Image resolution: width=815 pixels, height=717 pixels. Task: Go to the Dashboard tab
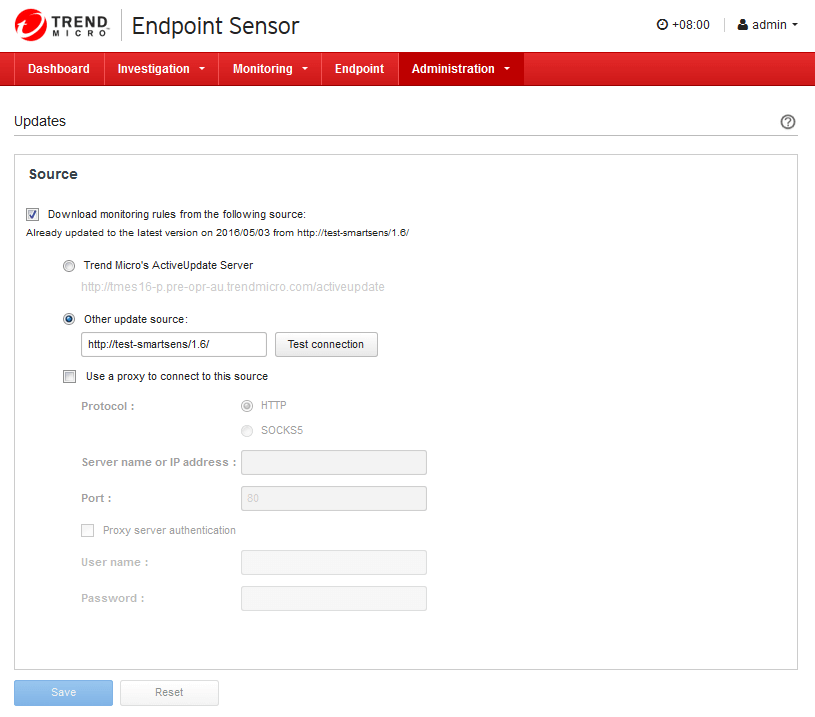click(x=59, y=69)
